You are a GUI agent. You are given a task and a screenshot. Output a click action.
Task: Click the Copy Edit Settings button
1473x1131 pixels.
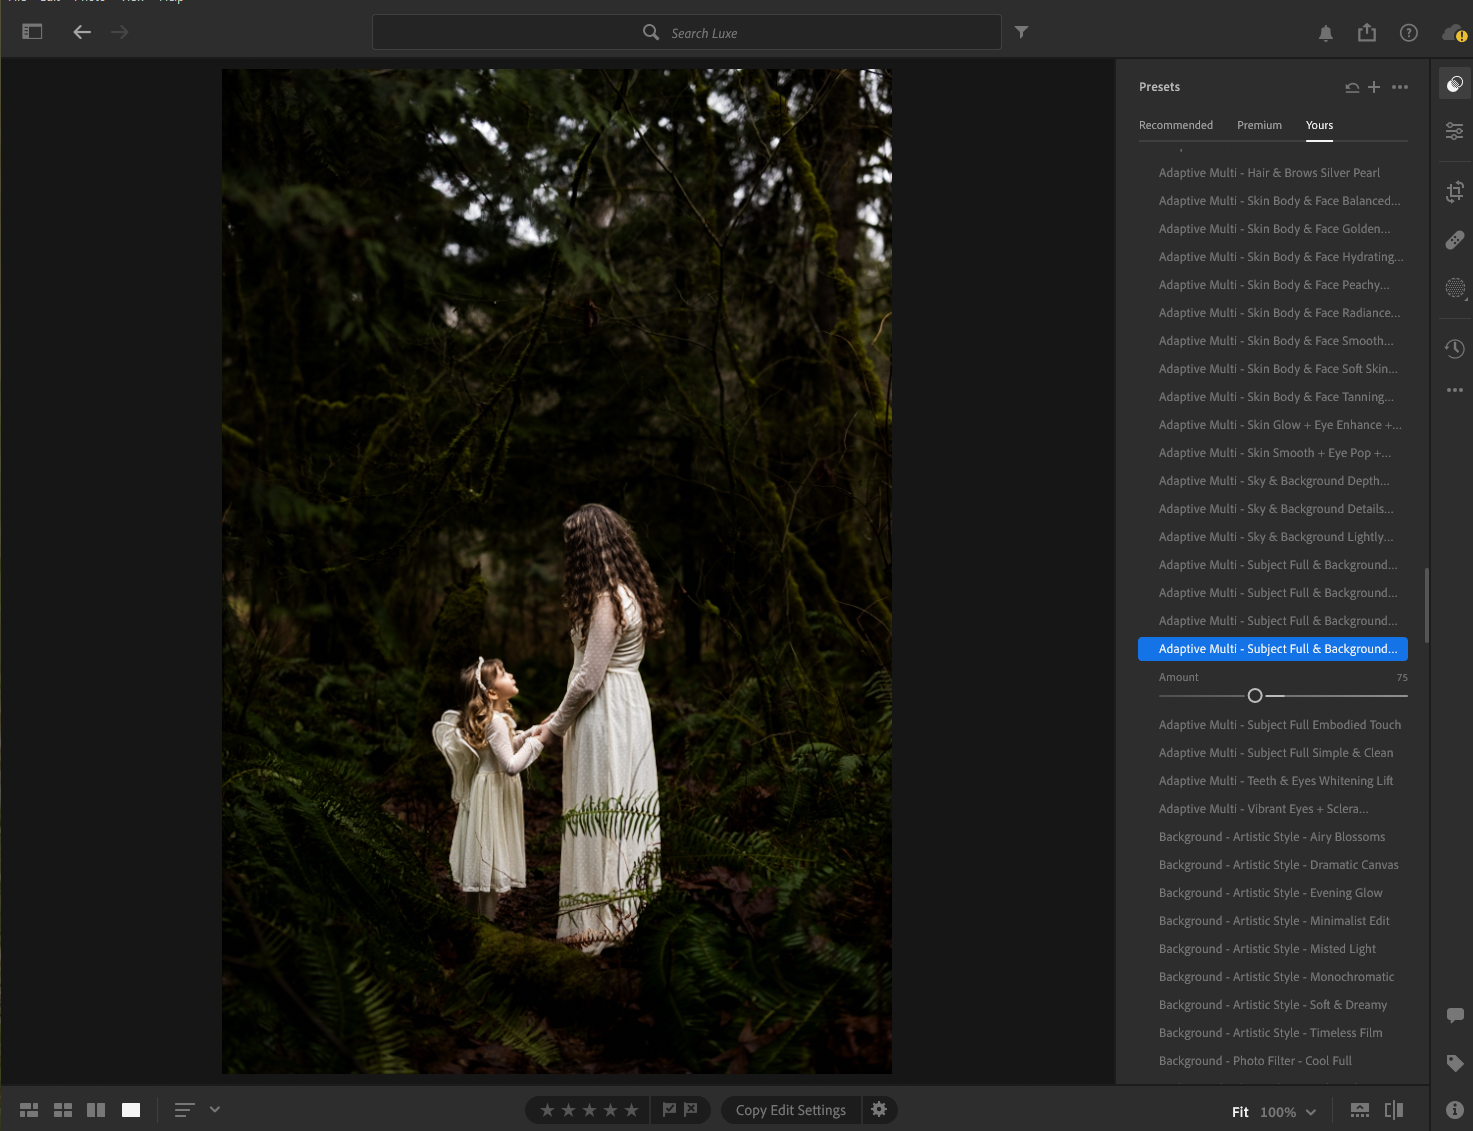click(x=790, y=1109)
